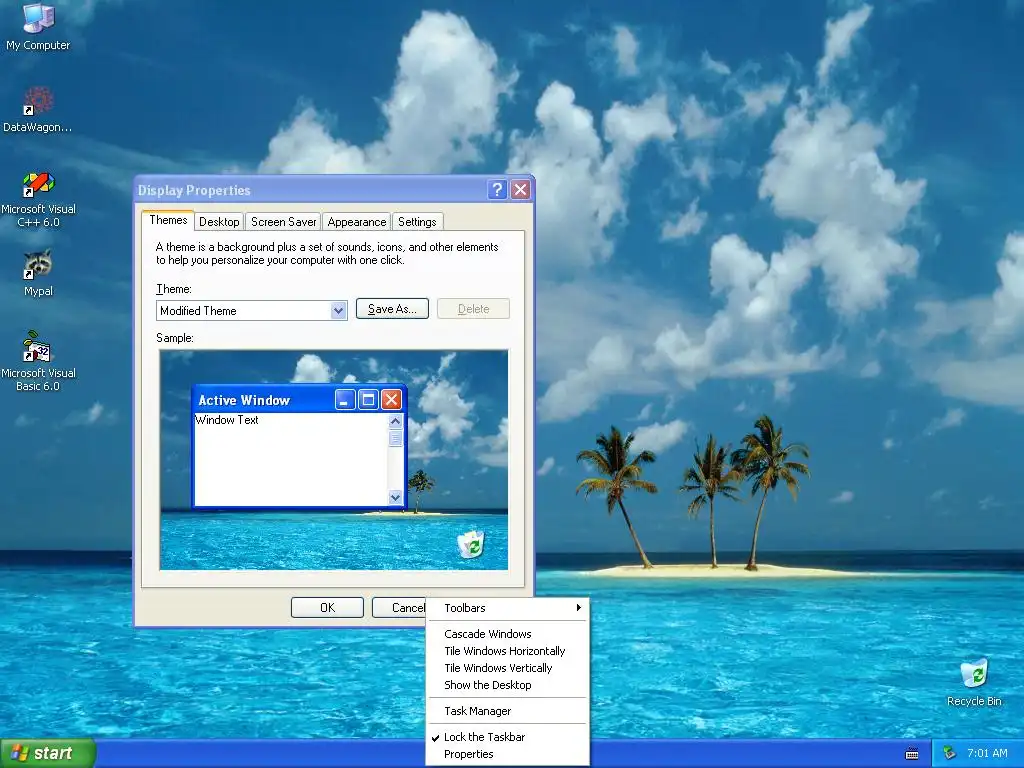Choose Tile Windows Vertically
The width and height of the screenshot is (1024, 768).
click(x=507, y=668)
